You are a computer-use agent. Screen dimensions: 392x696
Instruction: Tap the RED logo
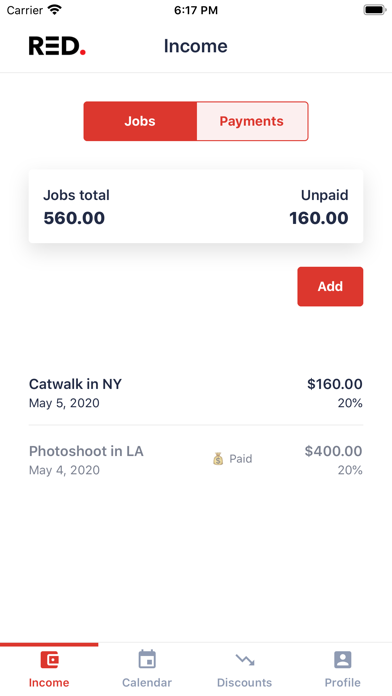pyautogui.click(x=57, y=46)
